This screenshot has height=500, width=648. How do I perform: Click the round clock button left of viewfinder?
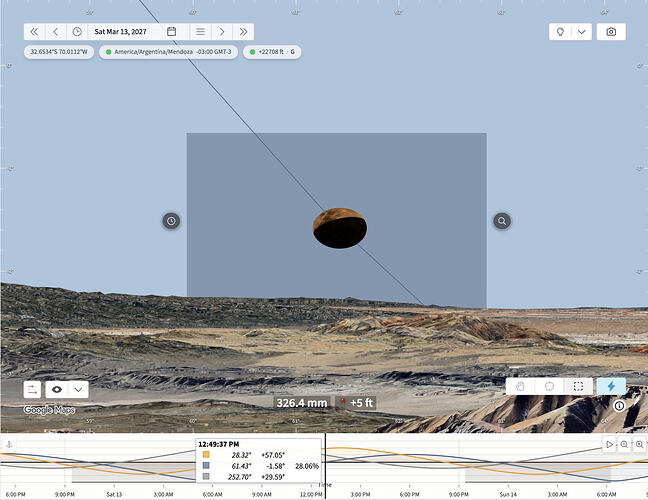[171, 221]
